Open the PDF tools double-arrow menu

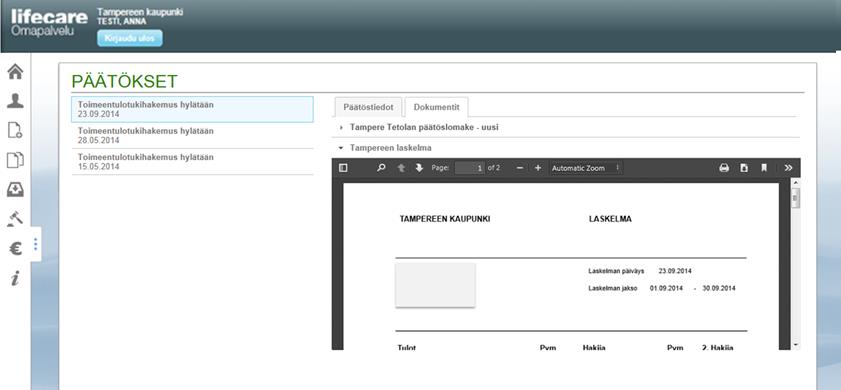point(788,168)
